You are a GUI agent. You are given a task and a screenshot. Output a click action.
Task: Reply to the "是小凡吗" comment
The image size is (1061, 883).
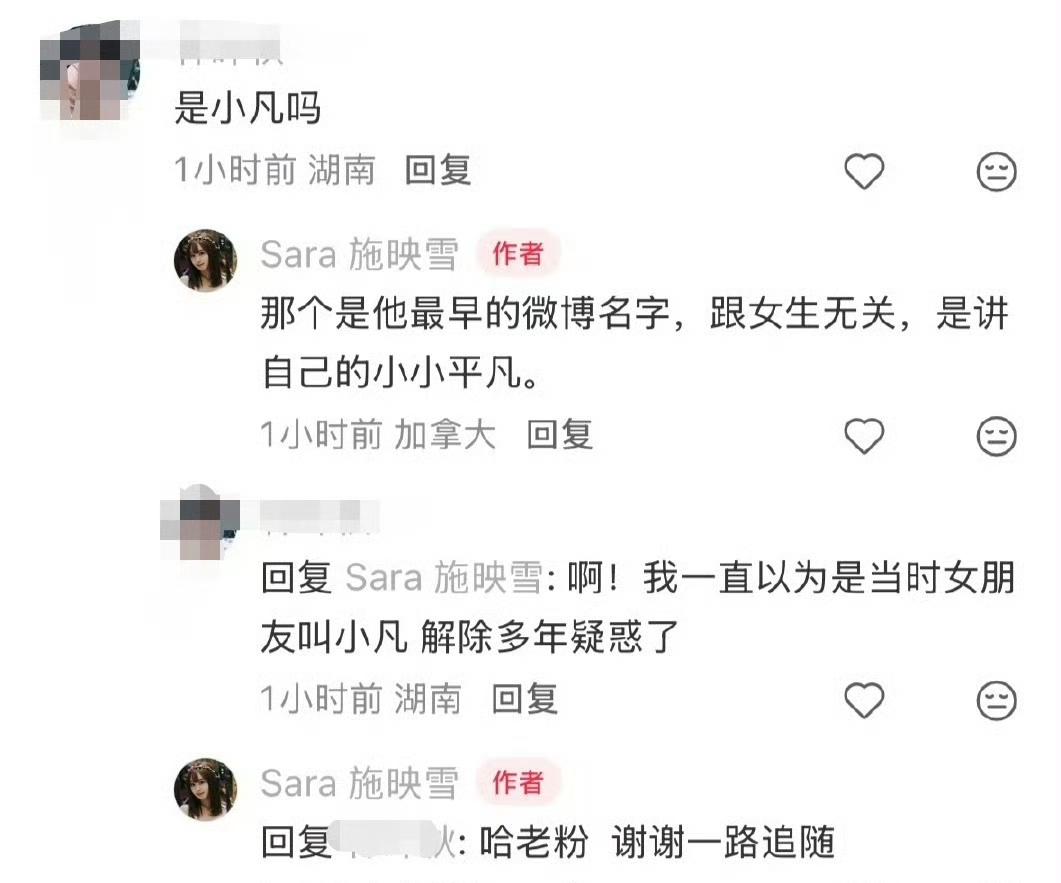pos(438,170)
